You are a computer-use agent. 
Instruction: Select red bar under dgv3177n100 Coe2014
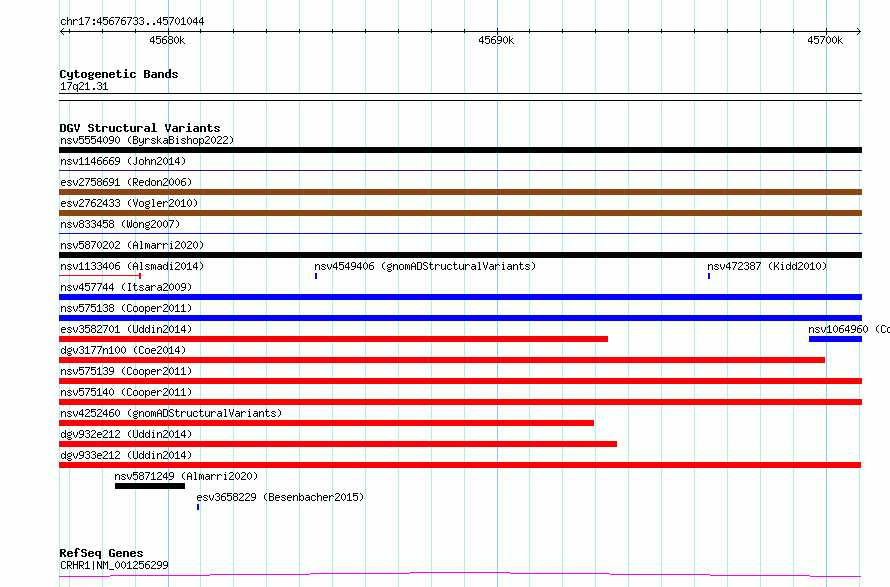click(x=442, y=360)
